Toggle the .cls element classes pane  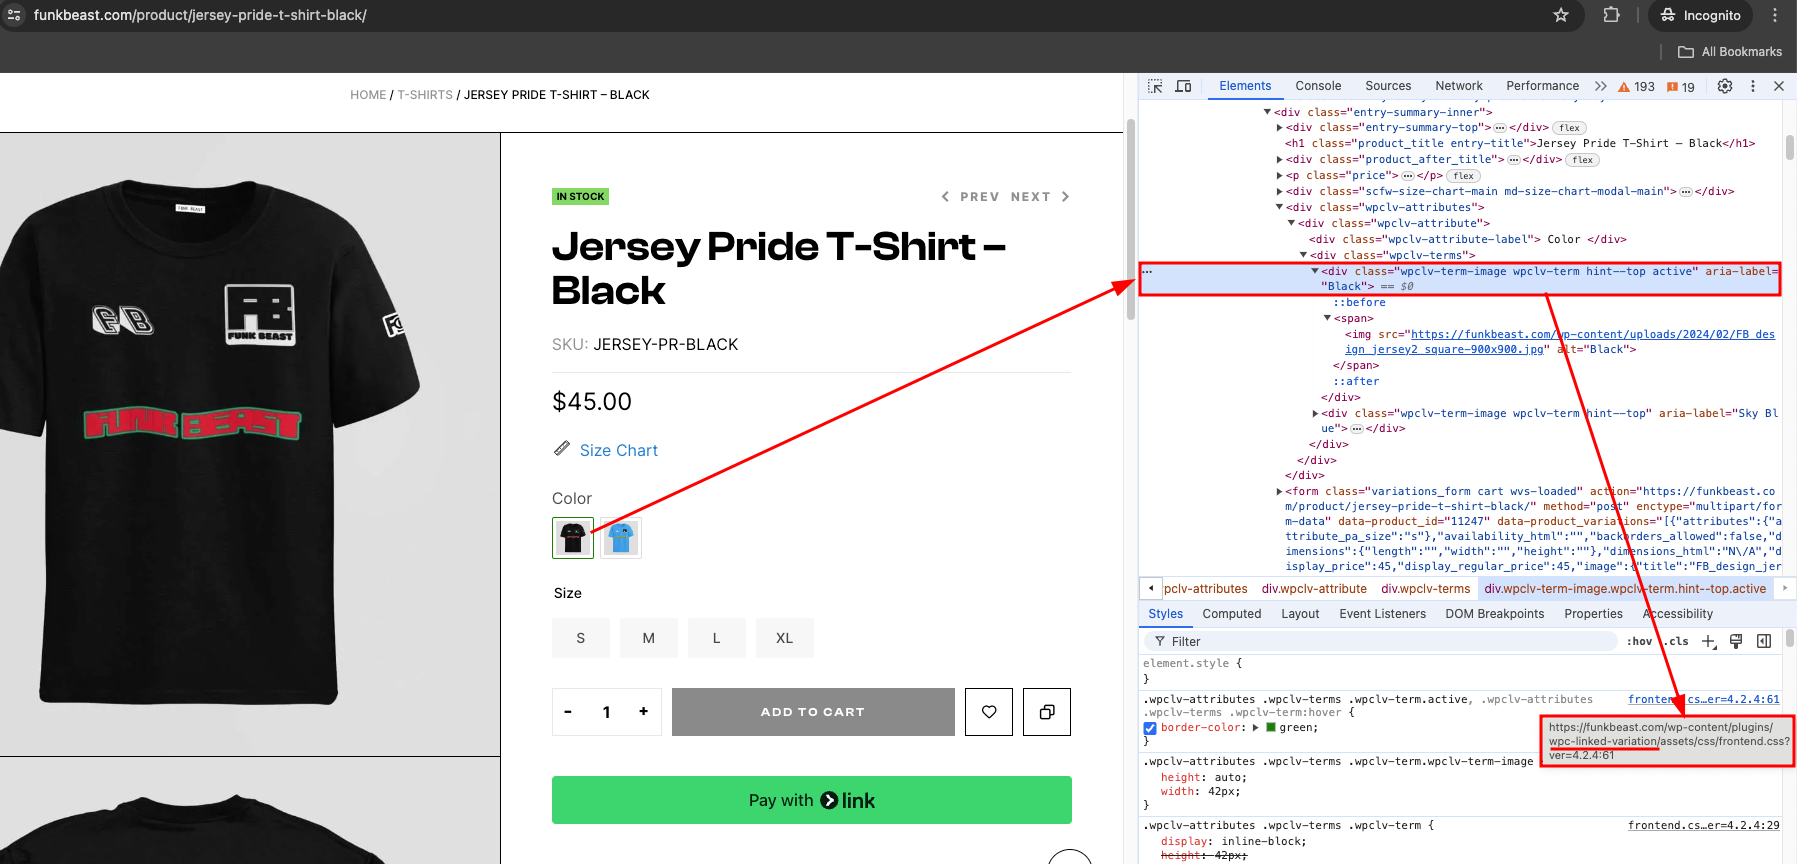click(1677, 642)
